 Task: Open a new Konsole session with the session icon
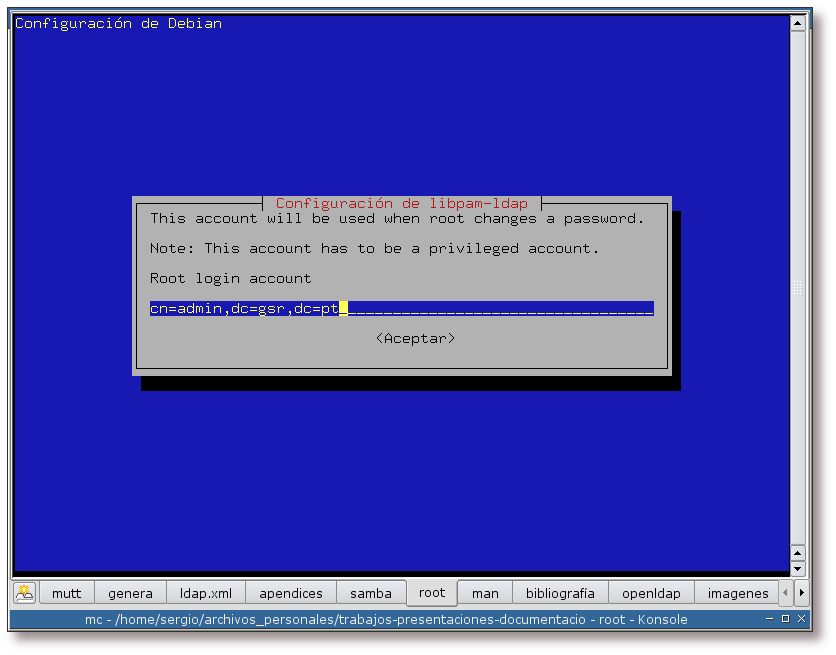pyautogui.click(x=24, y=593)
